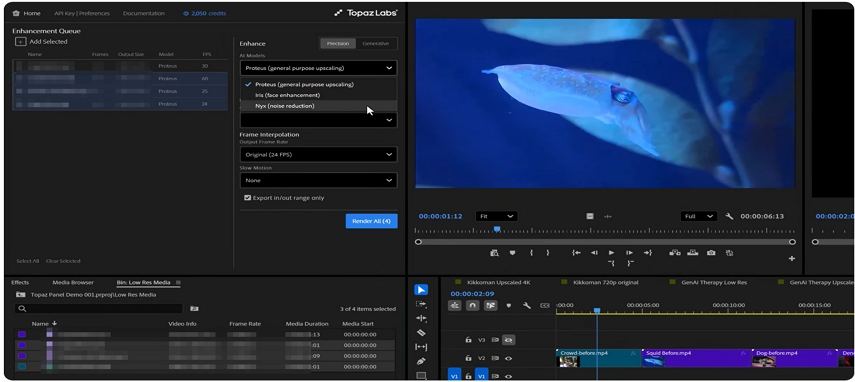Click the bin search magnifier icon
Viewport: 855px width, 382px height.
pyautogui.click(x=22, y=308)
